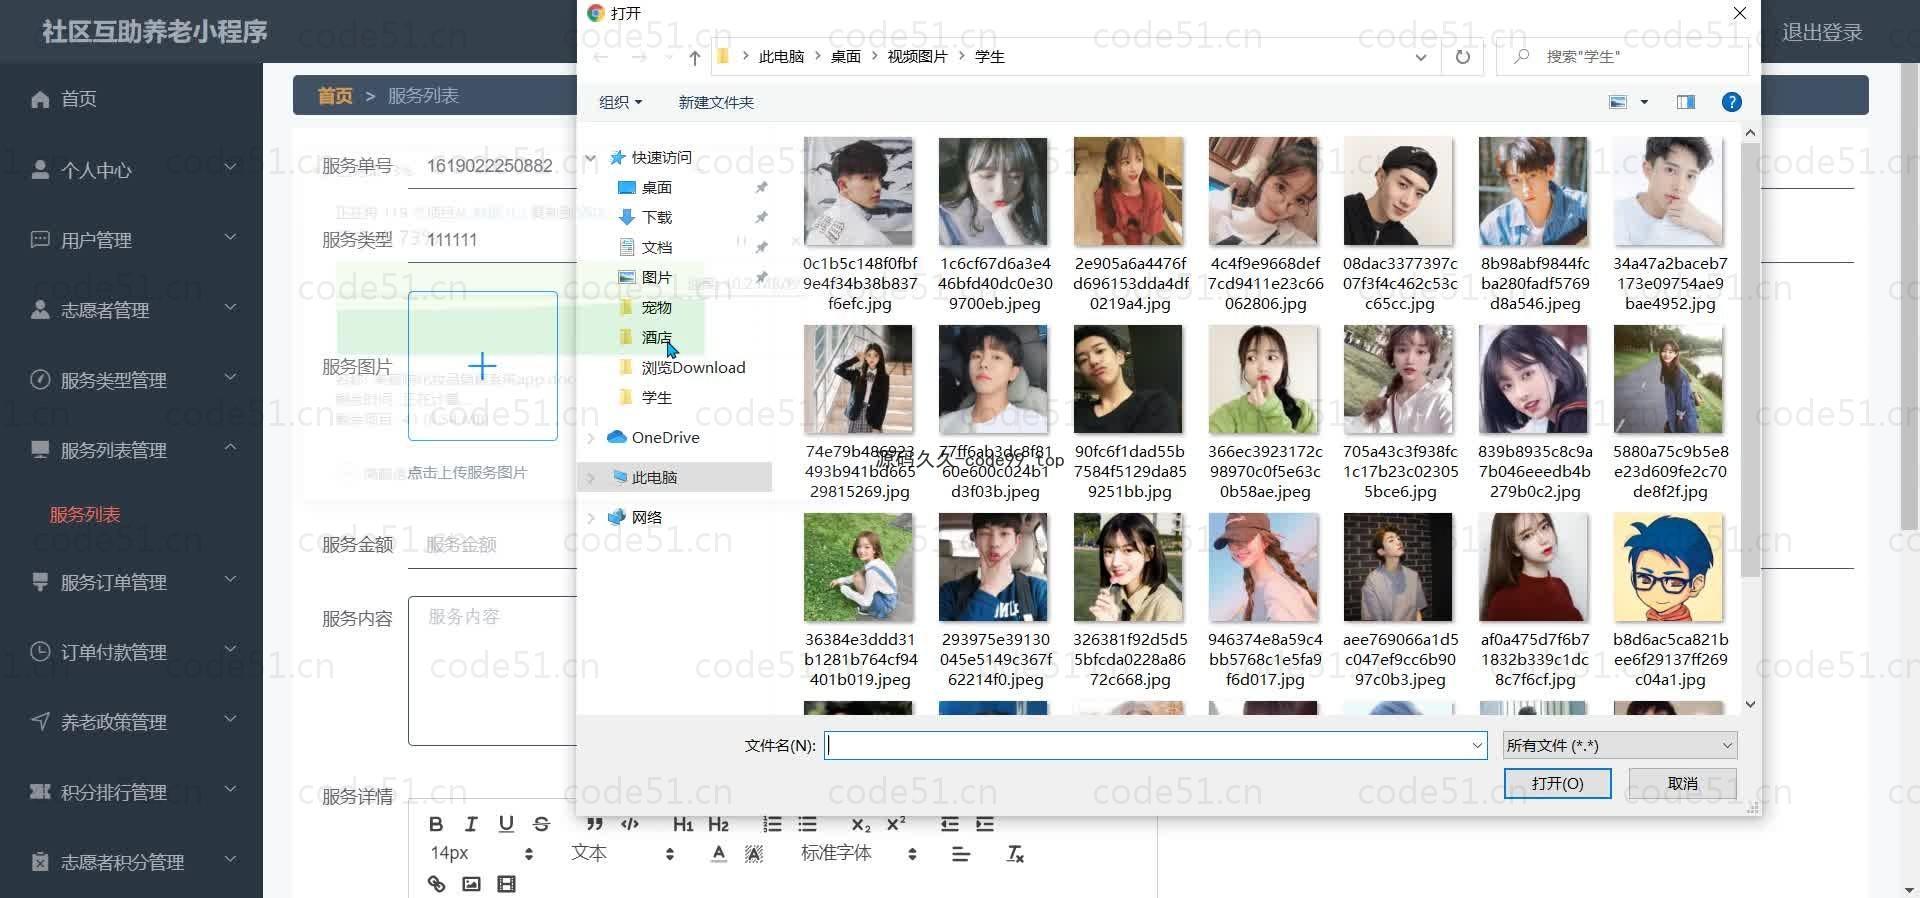This screenshot has height=898, width=1920.
Task: Click the 打开(O) button
Action: pyautogui.click(x=1557, y=783)
